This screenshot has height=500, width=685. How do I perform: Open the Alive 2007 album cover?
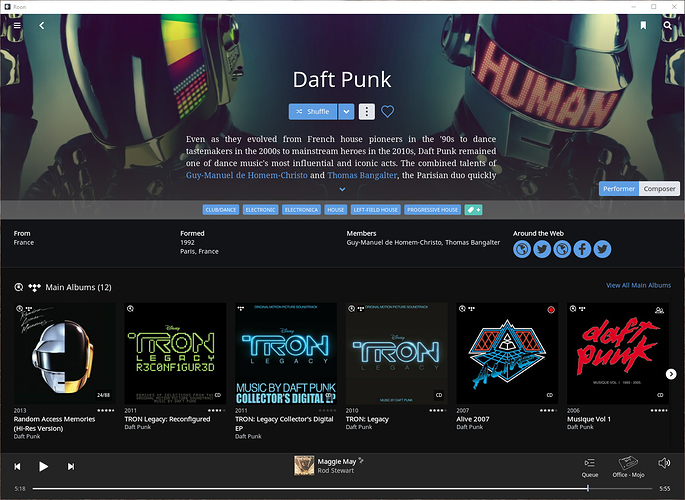pos(507,353)
